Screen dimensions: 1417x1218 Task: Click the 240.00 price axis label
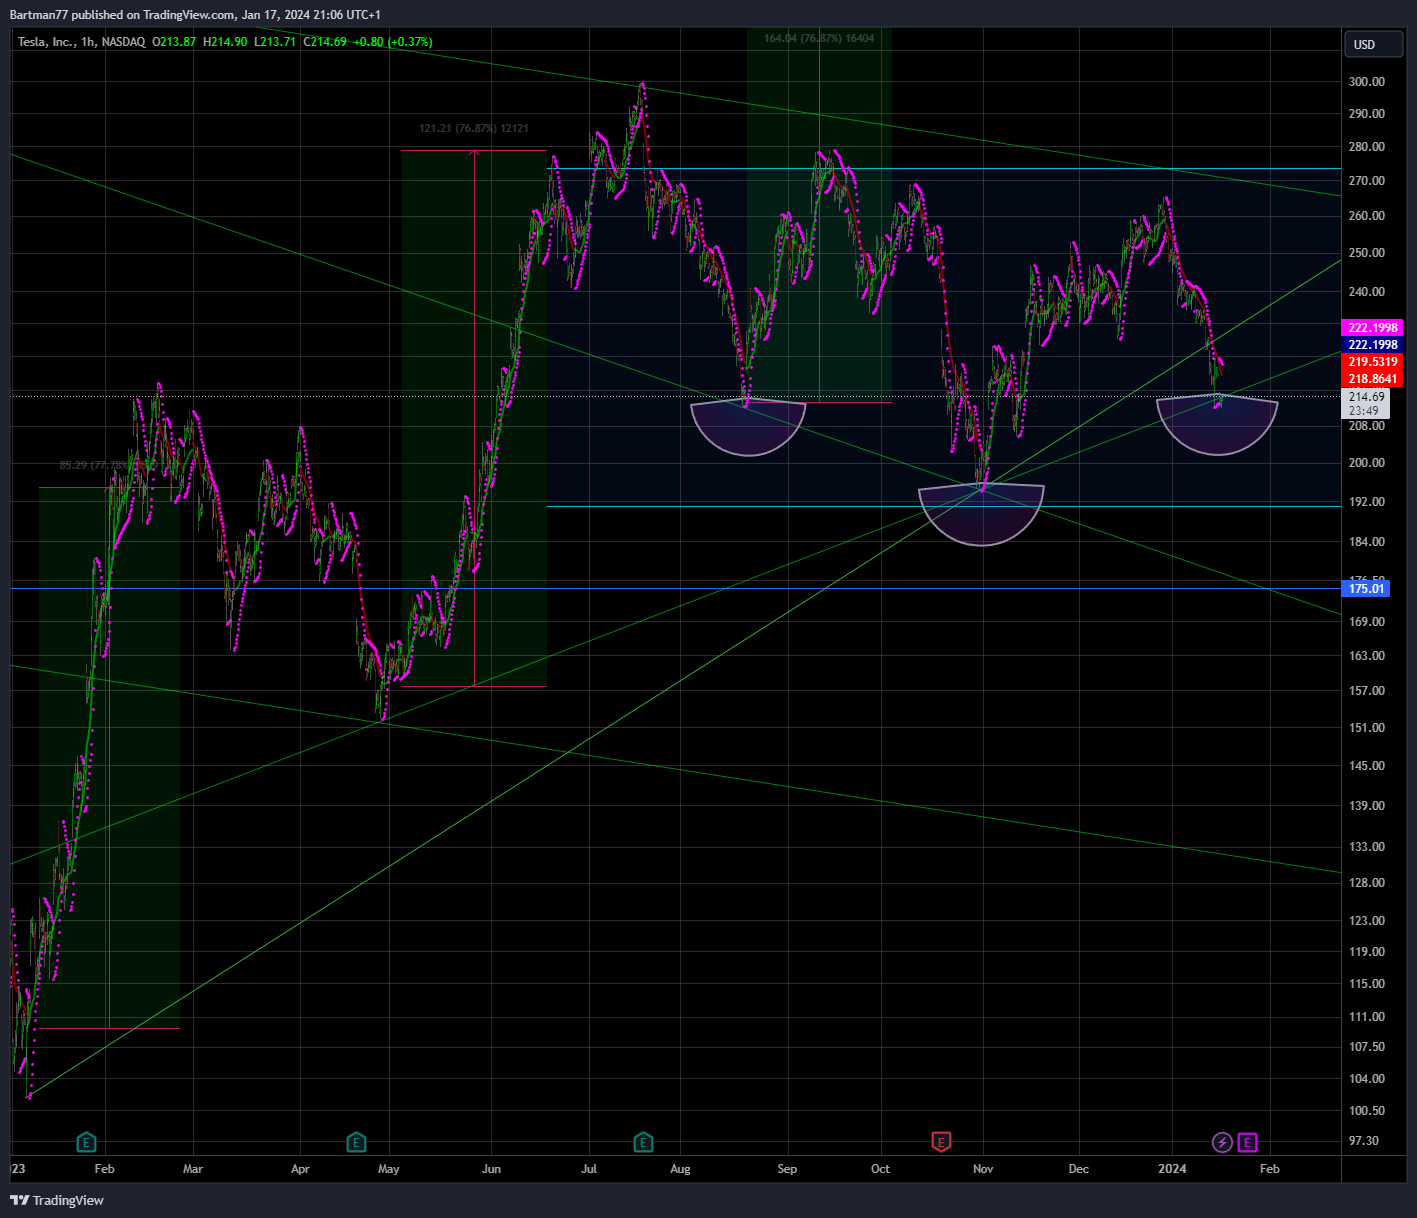(1367, 292)
